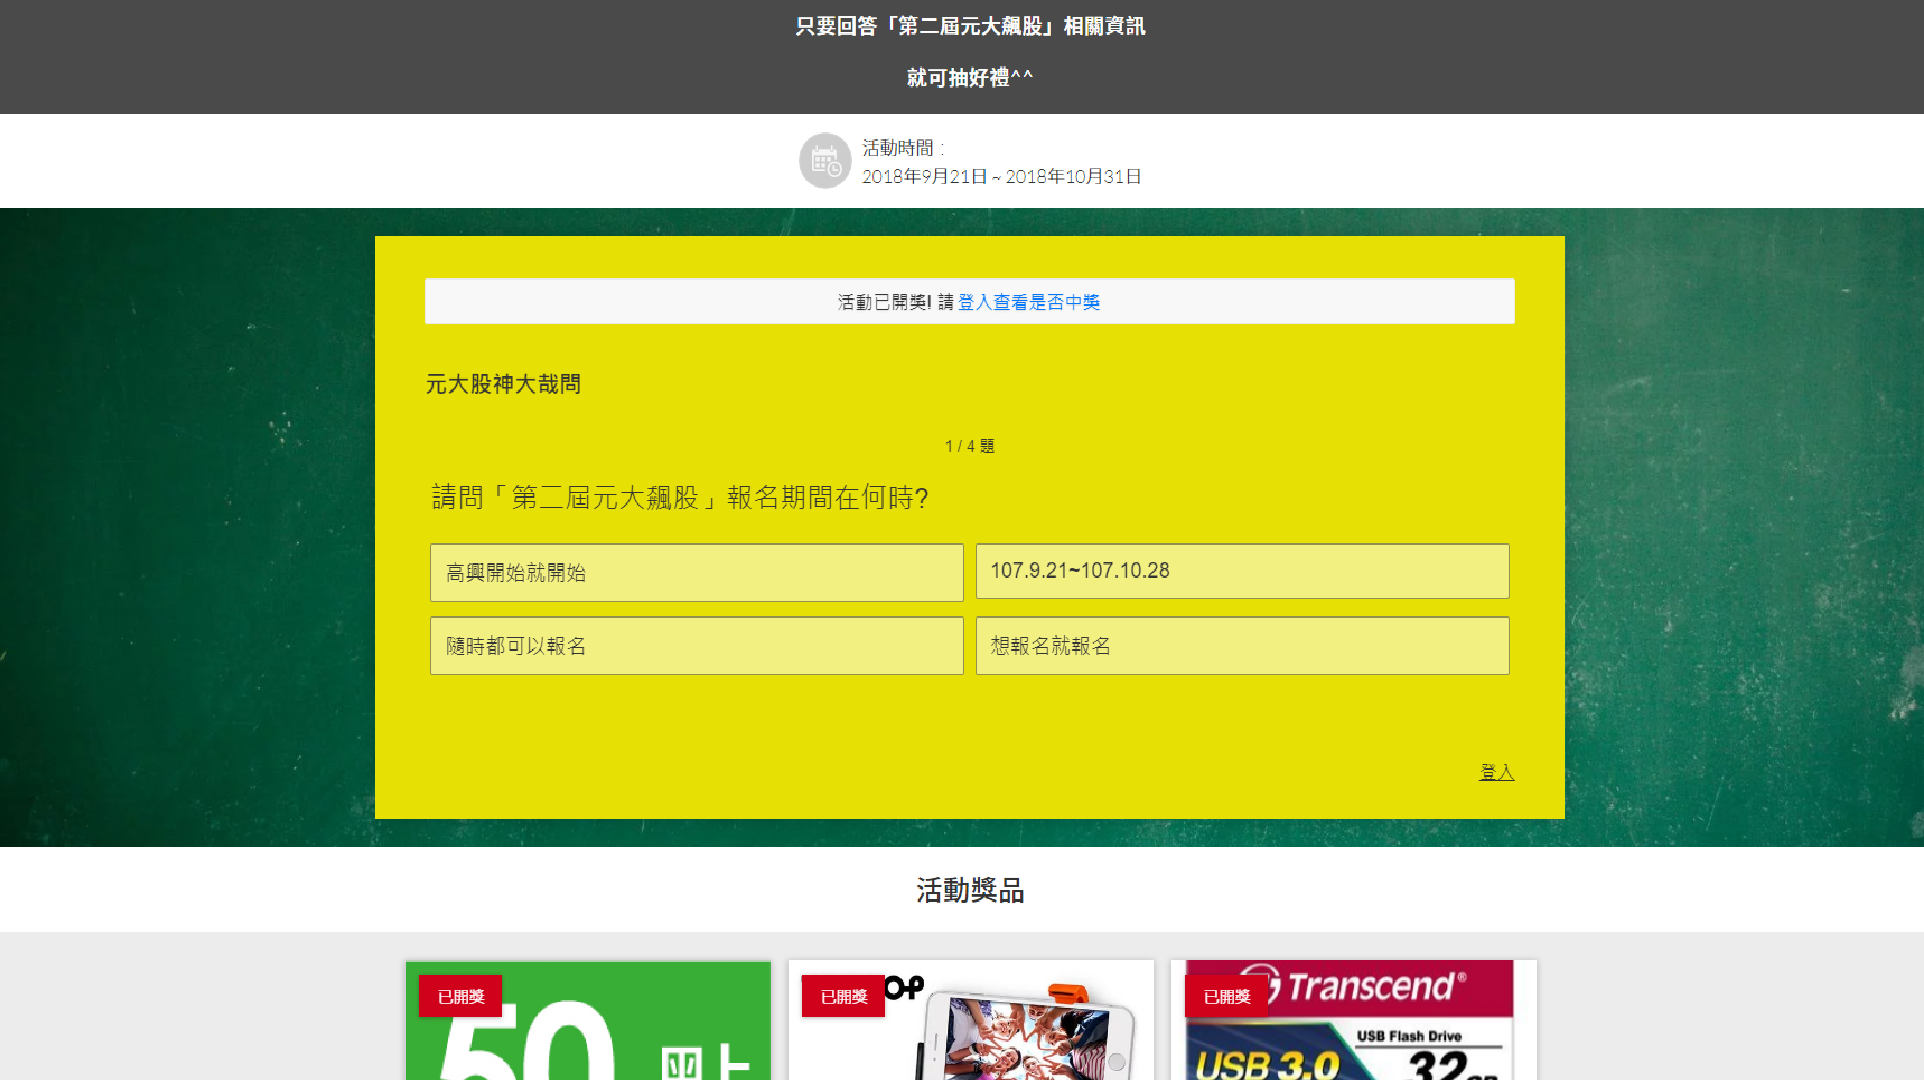1924x1080 pixels.
Task: Choose answer 107.9.21~107.10.28
Action: point(1242,571)
